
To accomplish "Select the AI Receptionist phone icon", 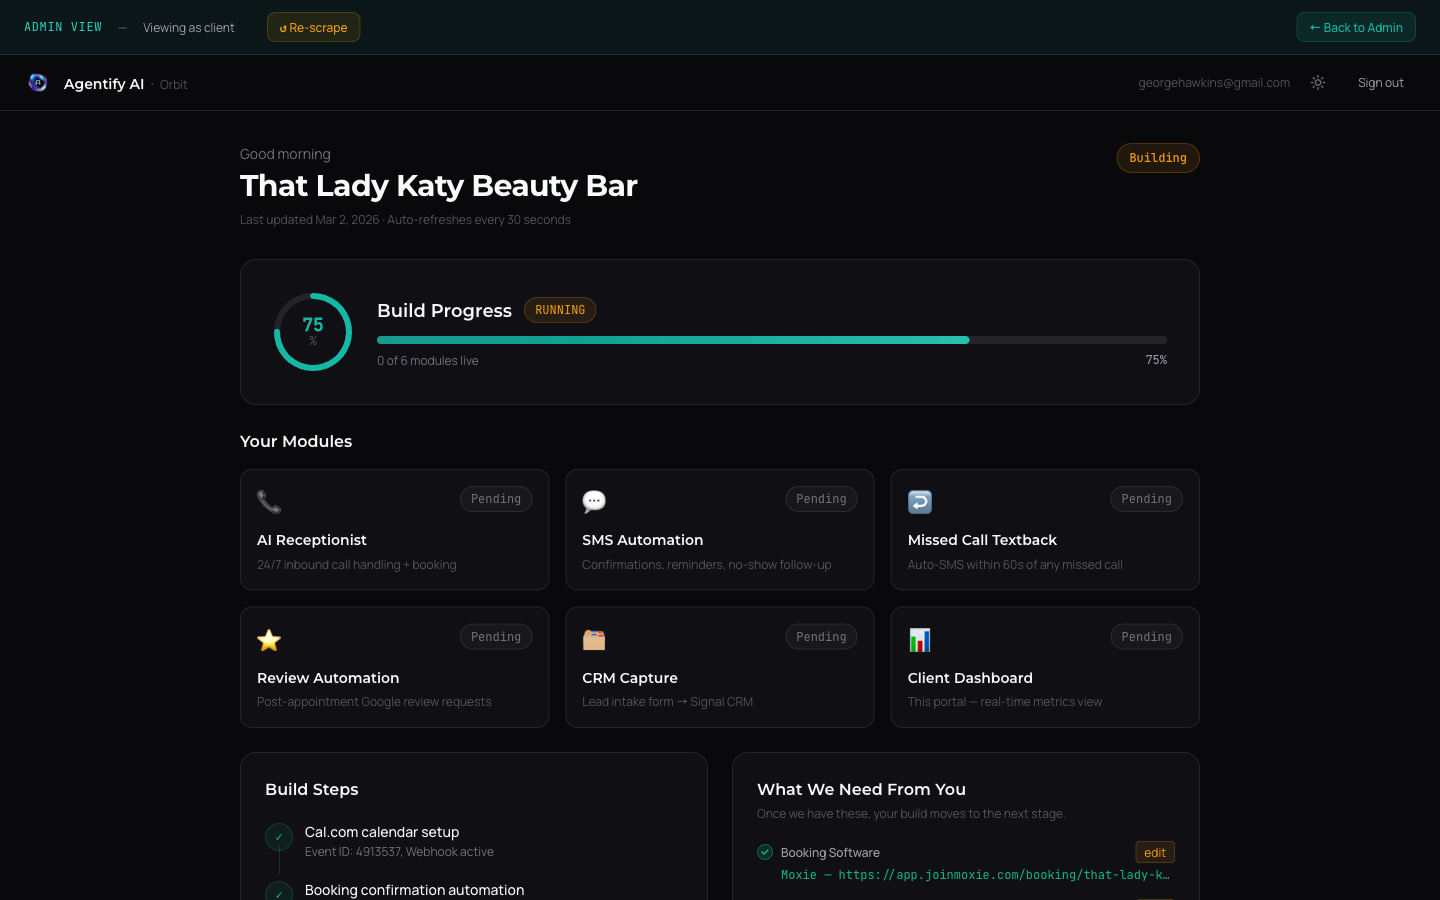I will pyautogui.click(x=268, y=501).
